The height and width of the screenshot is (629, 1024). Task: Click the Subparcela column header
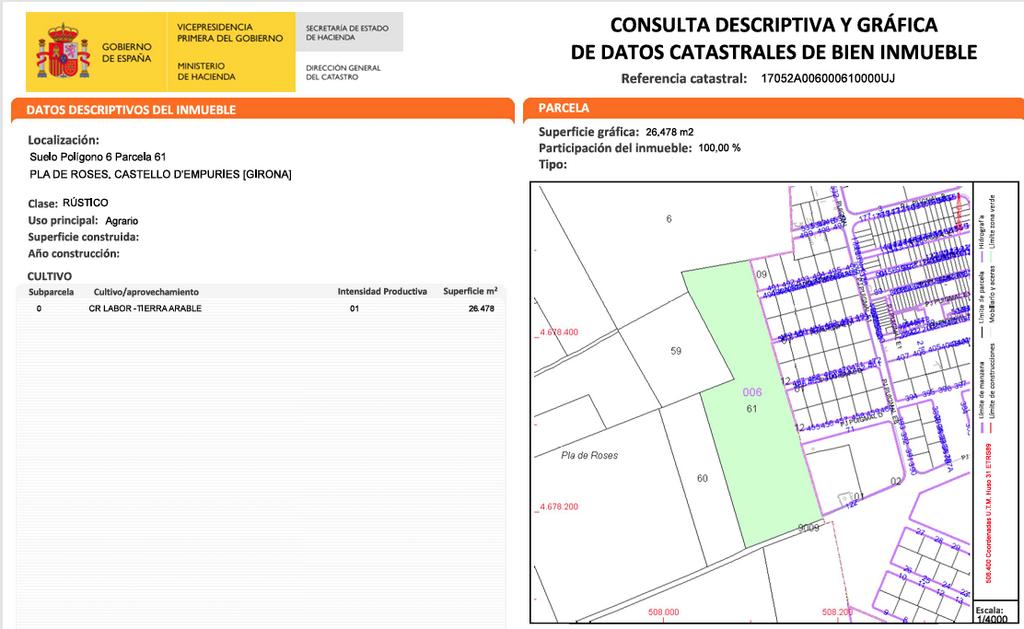[51, 292]
